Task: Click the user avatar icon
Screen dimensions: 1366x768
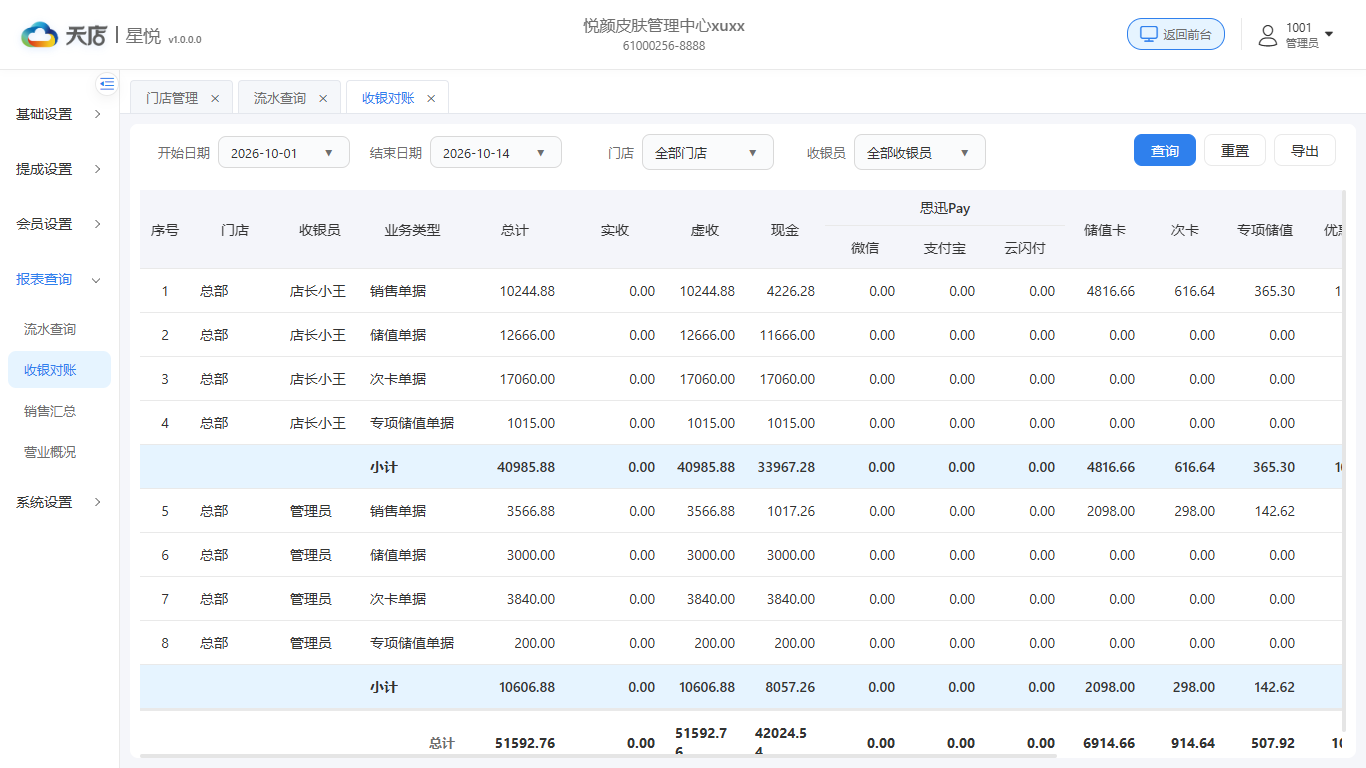Action: (1267, 36)
